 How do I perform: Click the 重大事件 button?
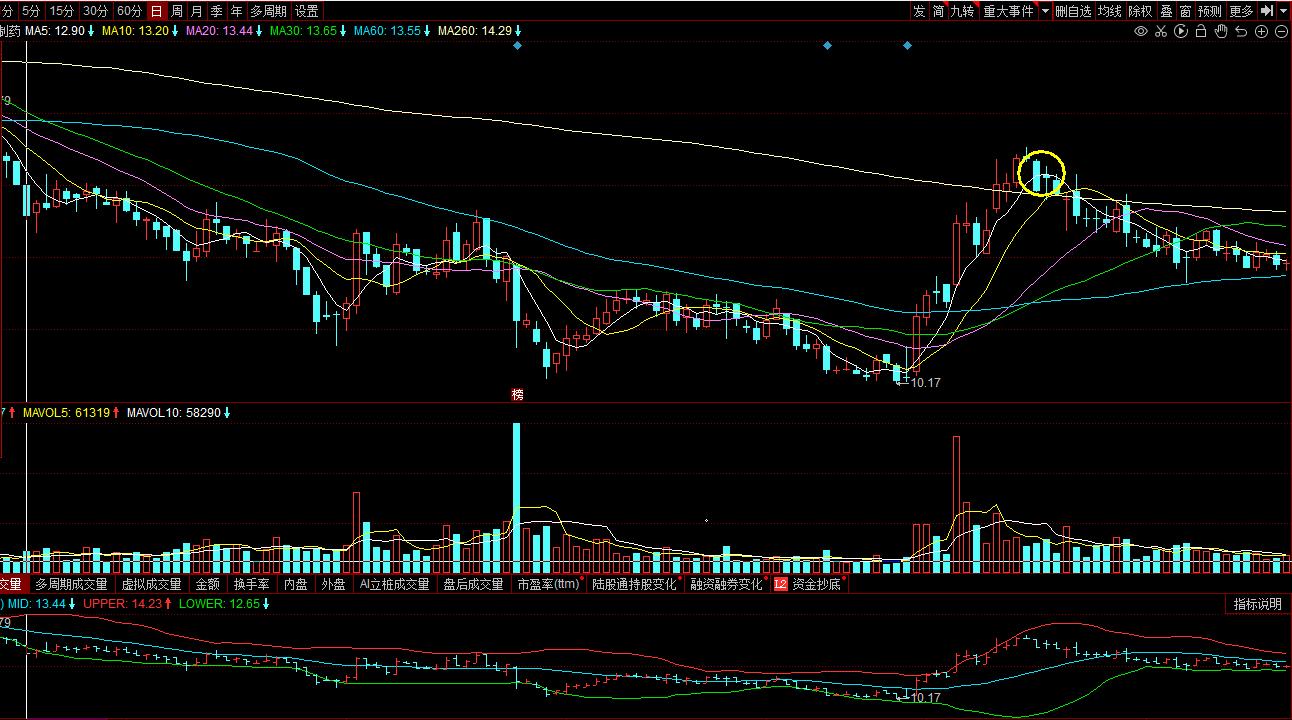1008,11
